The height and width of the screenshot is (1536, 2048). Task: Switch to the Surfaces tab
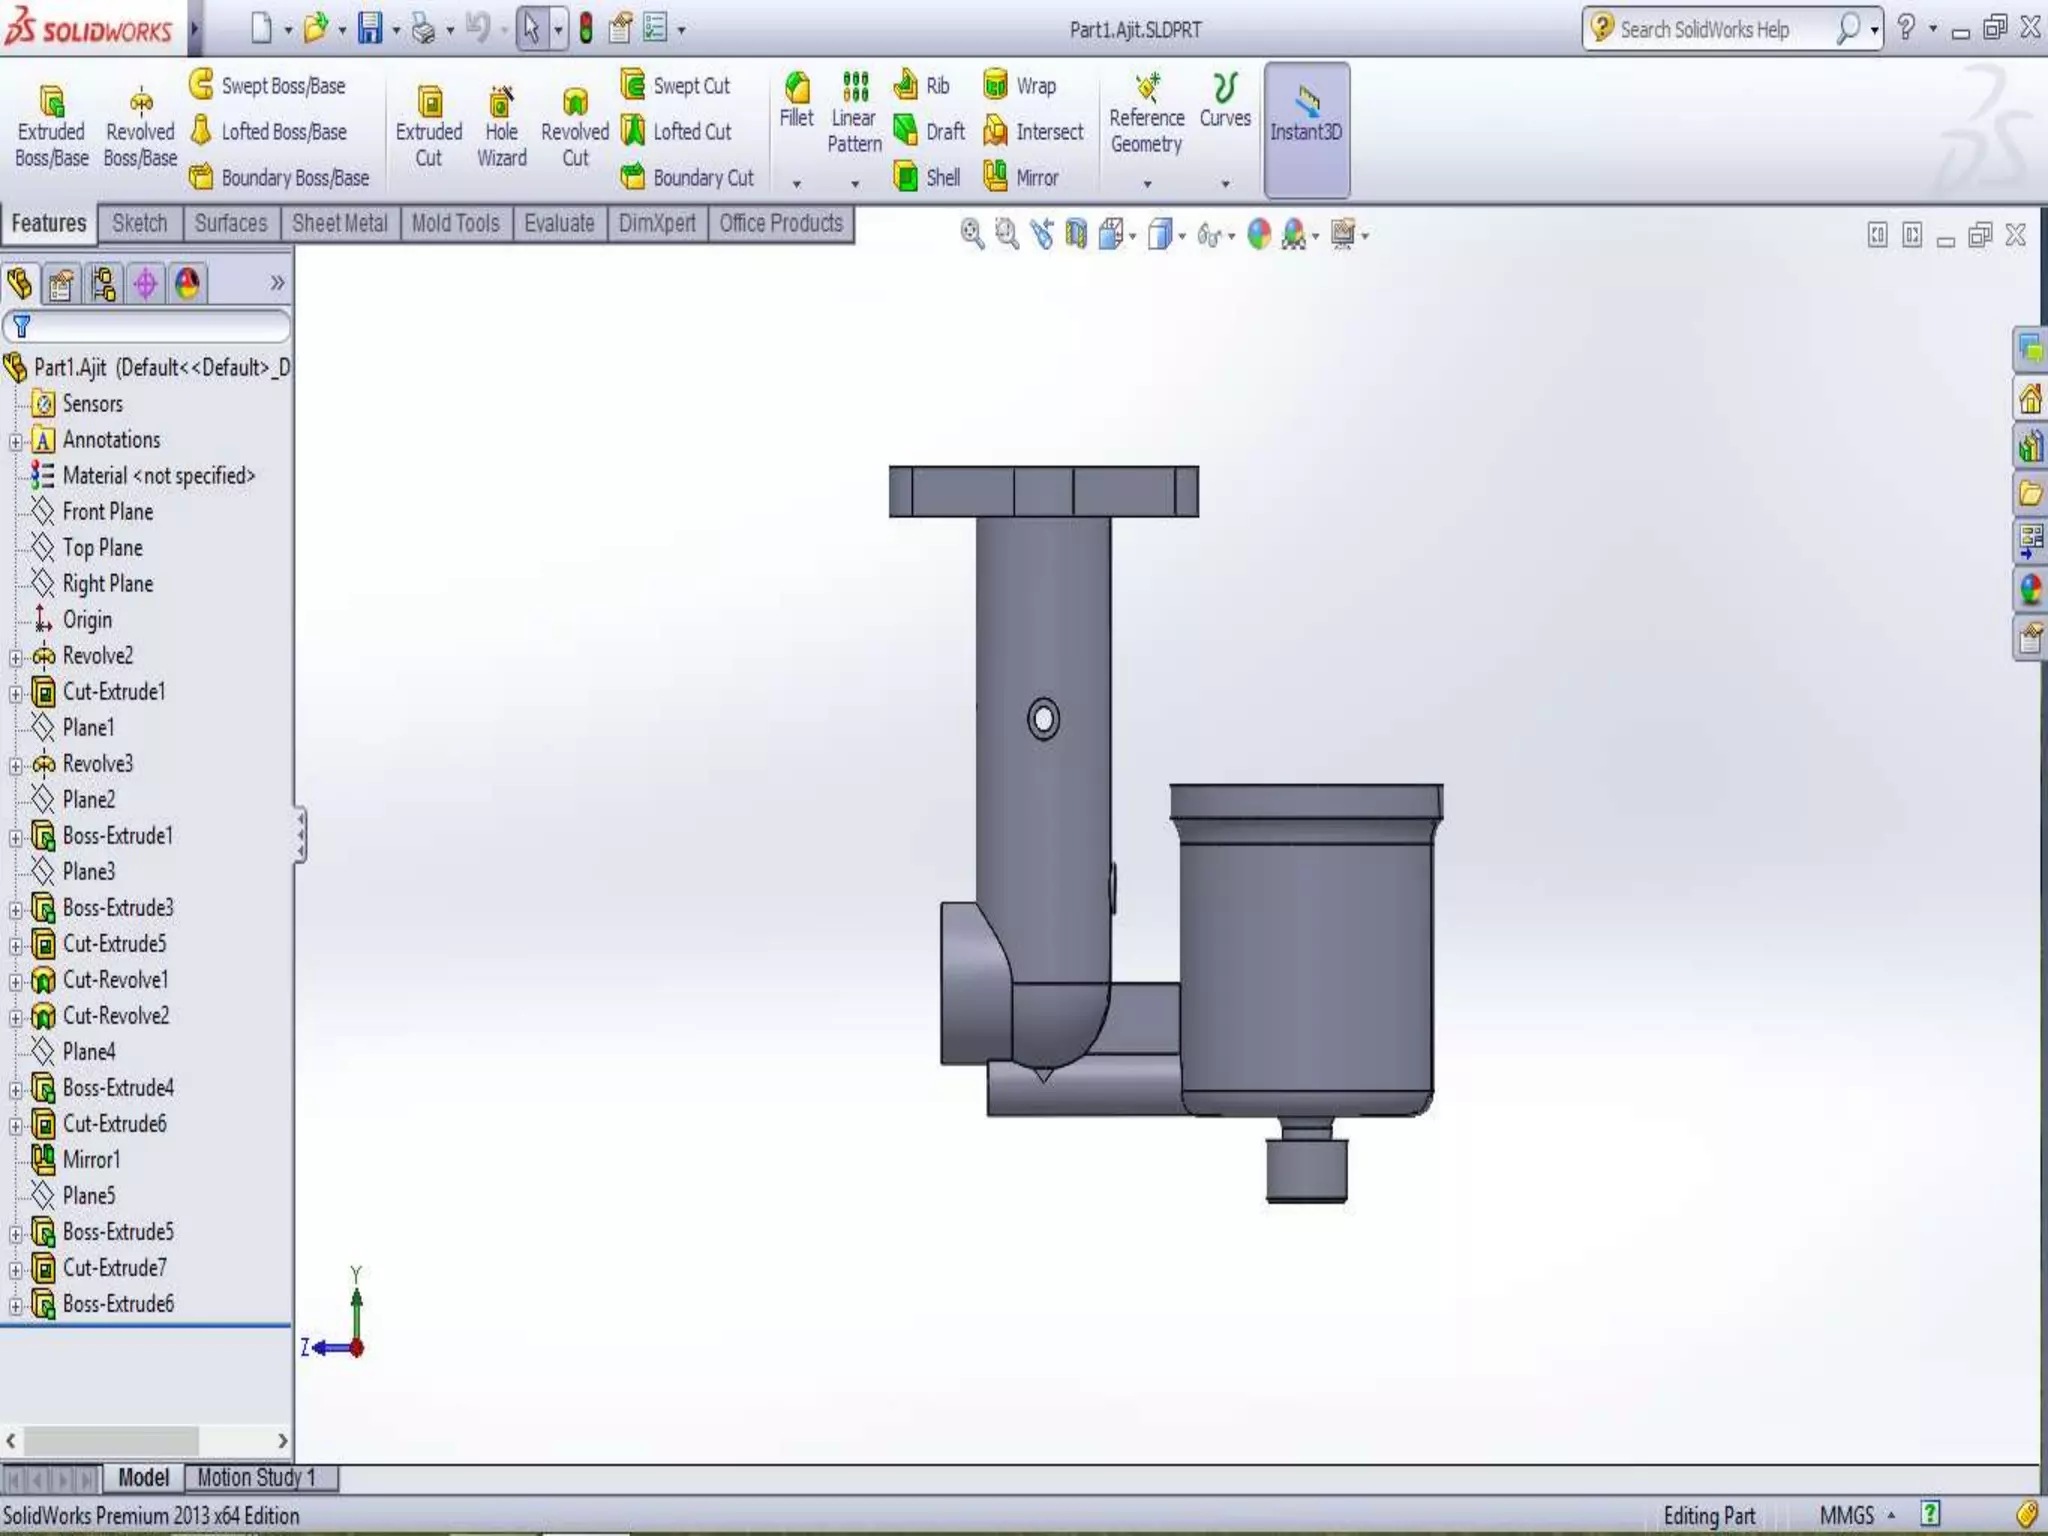(x=231, y=223)
